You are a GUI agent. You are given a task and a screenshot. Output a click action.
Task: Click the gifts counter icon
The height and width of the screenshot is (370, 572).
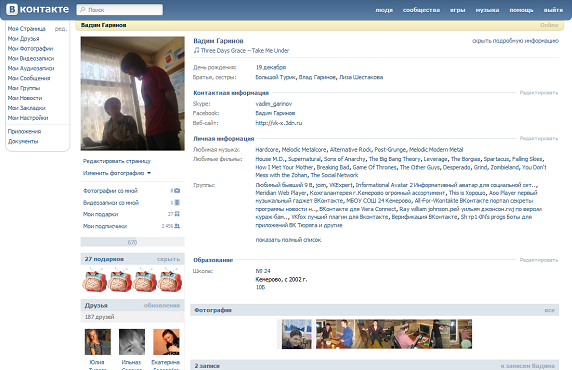tap(177, 214)
